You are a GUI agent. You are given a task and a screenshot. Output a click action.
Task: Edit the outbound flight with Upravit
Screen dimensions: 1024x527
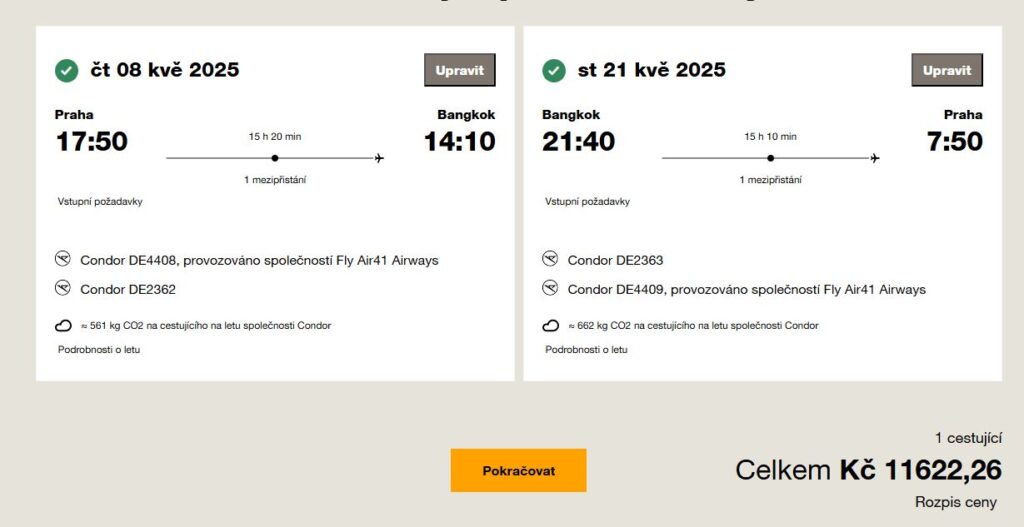pyautogui.click(x=460, y=70)
